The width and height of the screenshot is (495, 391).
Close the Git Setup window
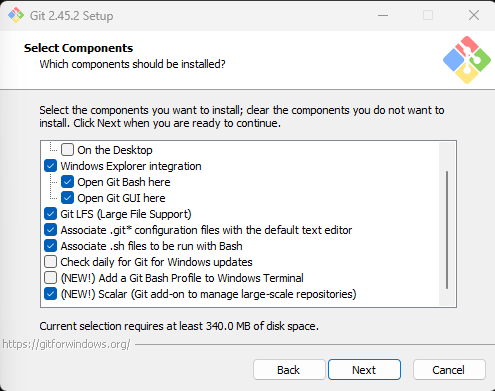[474, 15]
